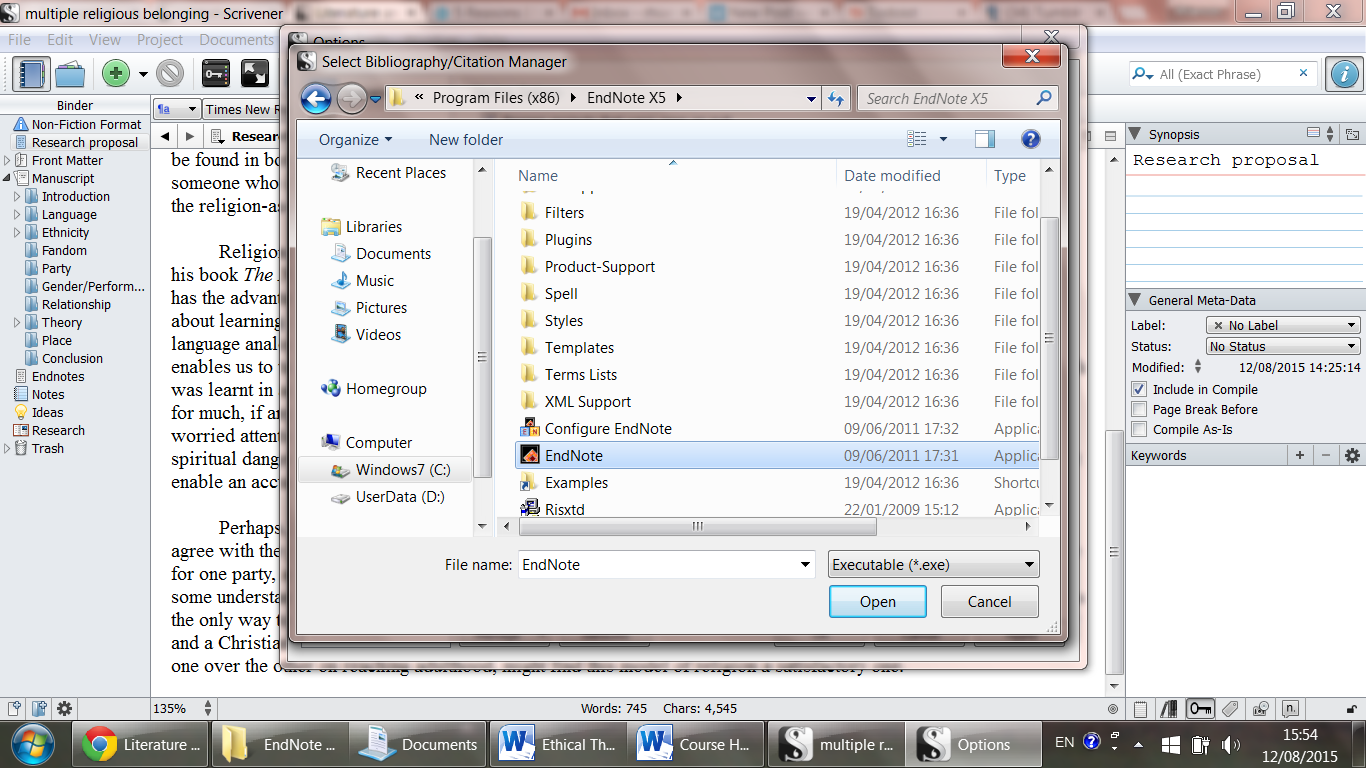Open the Edit menu in Scrivener

pyautogui.click(x=60, y=40)
